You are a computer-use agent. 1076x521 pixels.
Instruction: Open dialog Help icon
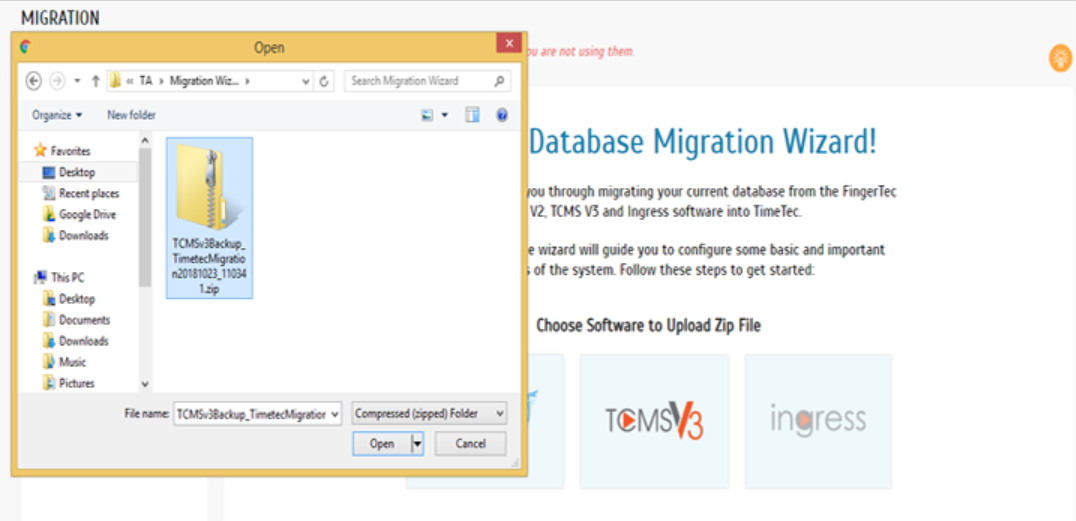coord(502,115)
